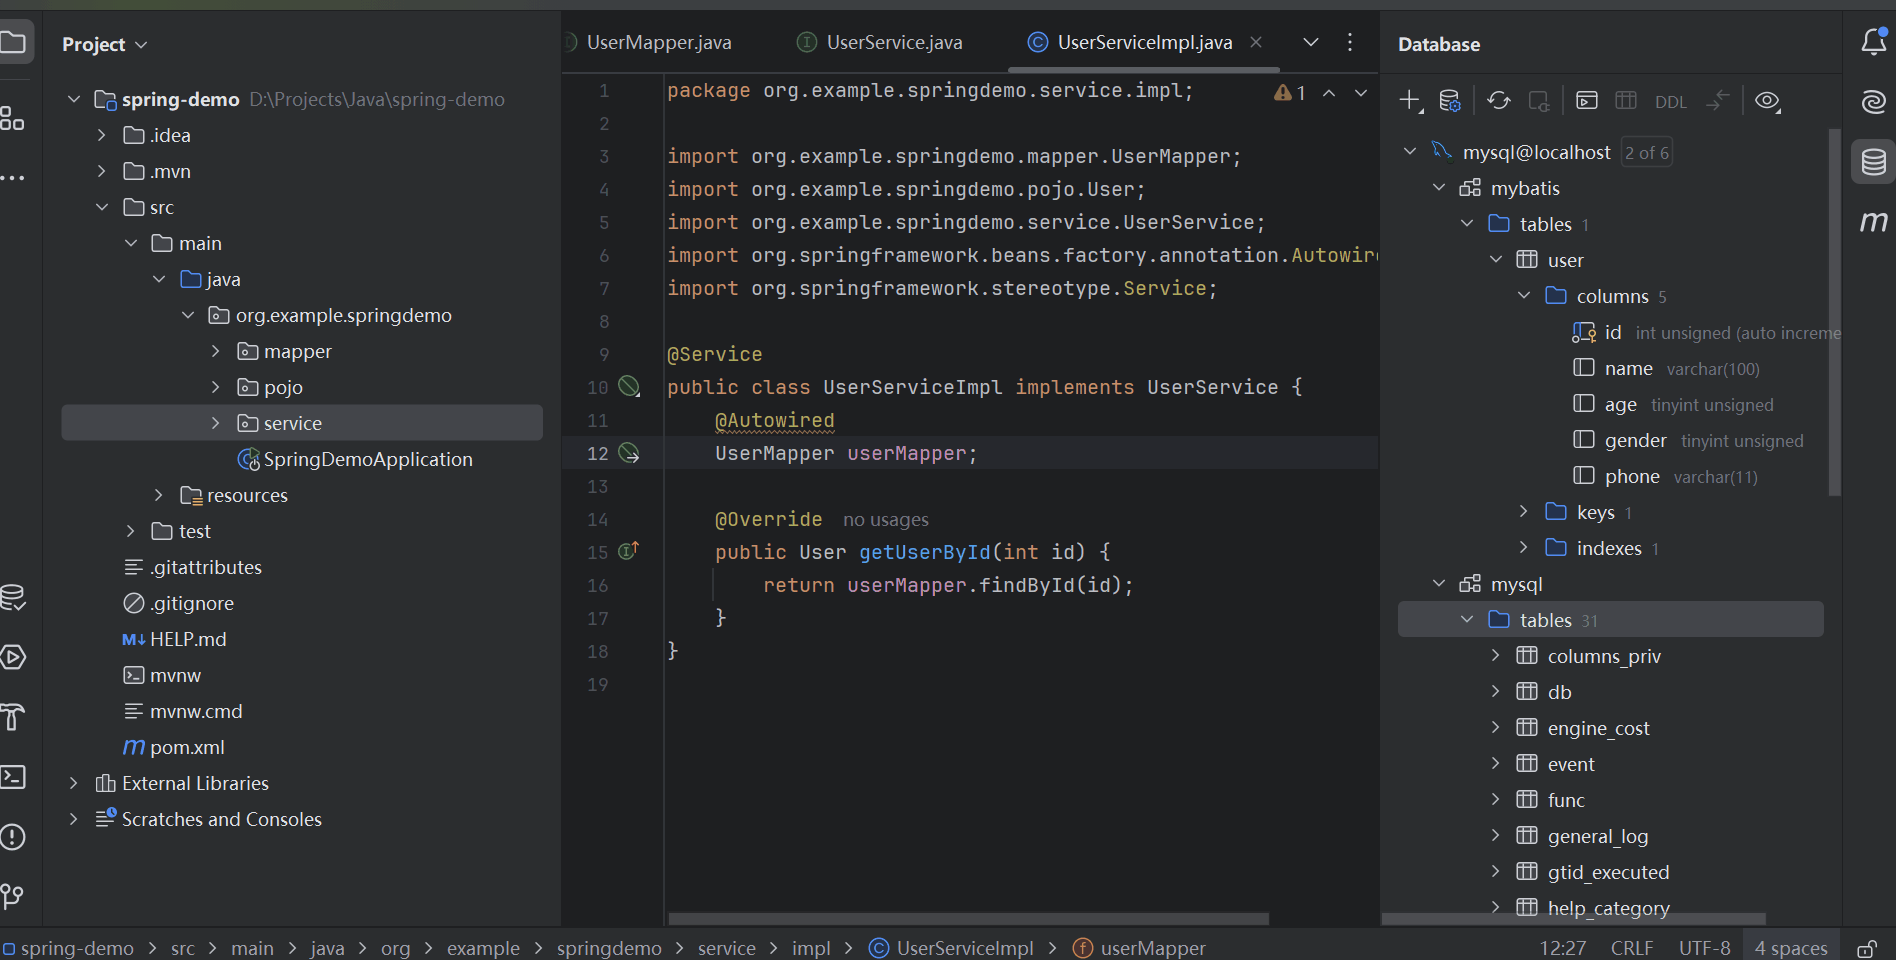Collapse the src folder
The image size is (1896, 960).
101,207
